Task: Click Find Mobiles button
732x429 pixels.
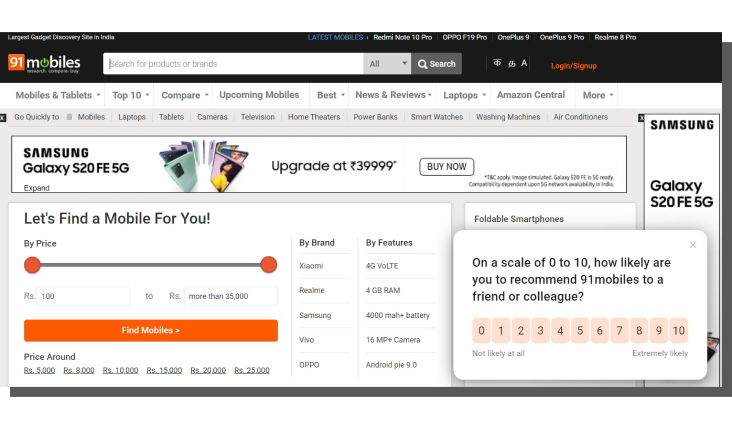Action: (x=151, y=331)
